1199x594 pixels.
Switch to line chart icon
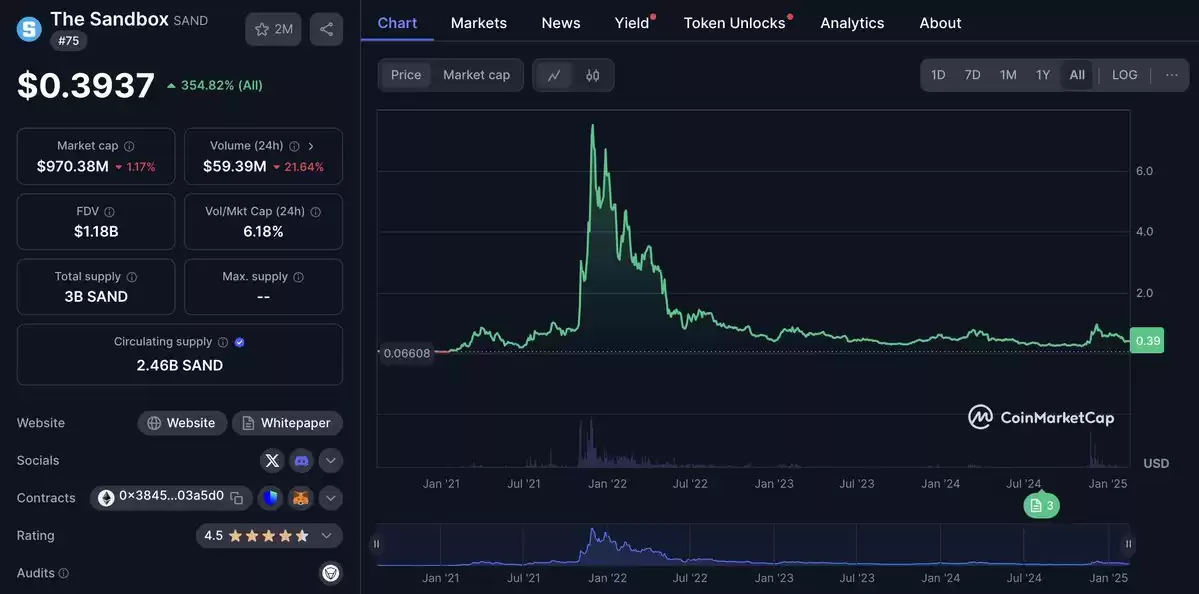(x=554, y=75)
